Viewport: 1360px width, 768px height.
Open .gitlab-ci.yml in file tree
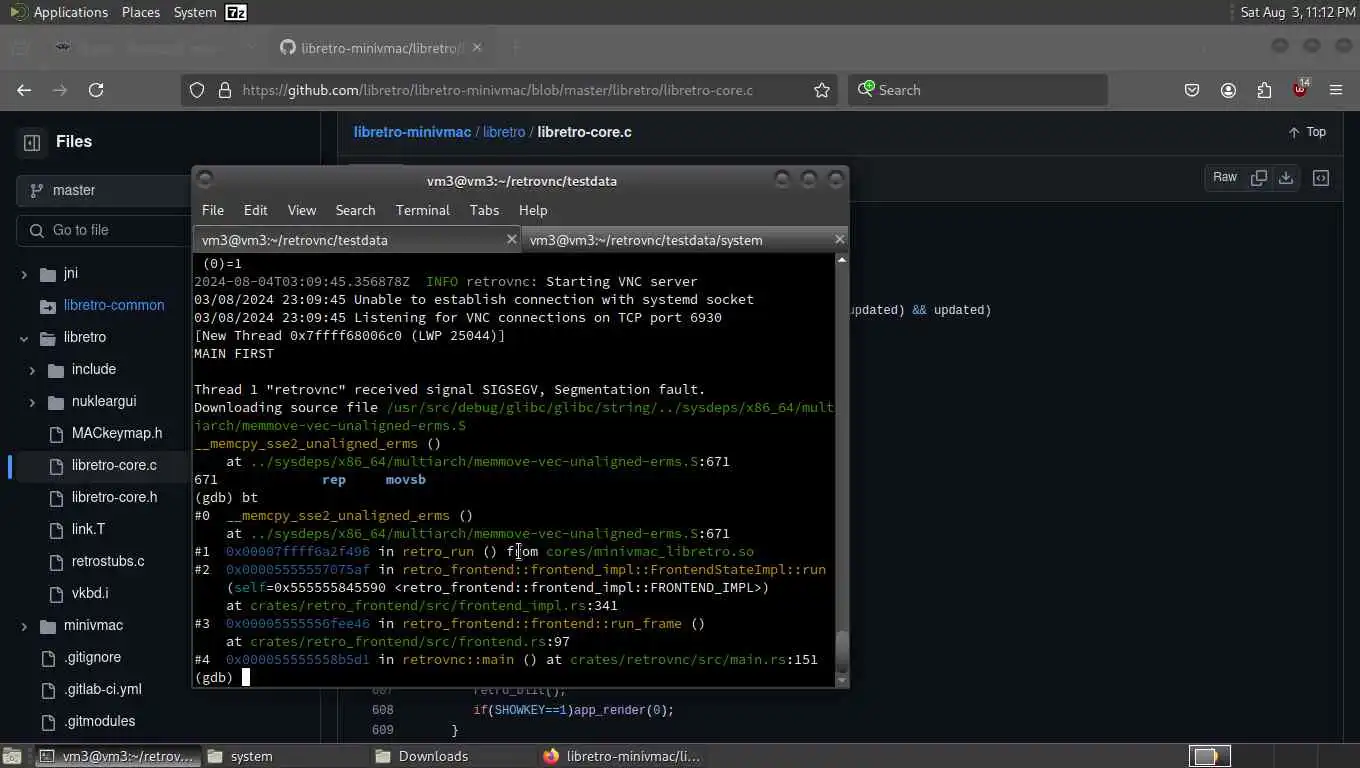103,690
